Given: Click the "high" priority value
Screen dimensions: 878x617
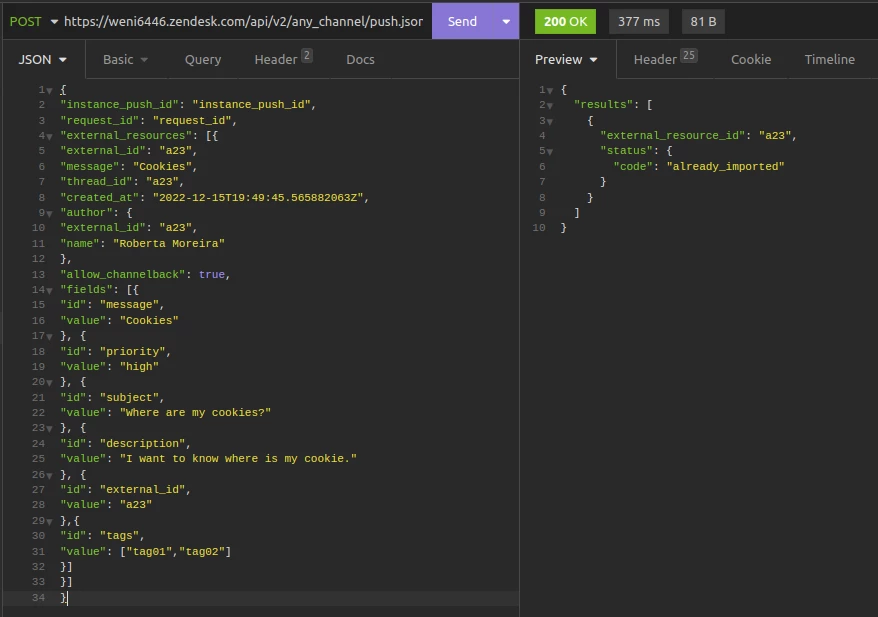Looking at the screenshot, I should click(139, 367).
